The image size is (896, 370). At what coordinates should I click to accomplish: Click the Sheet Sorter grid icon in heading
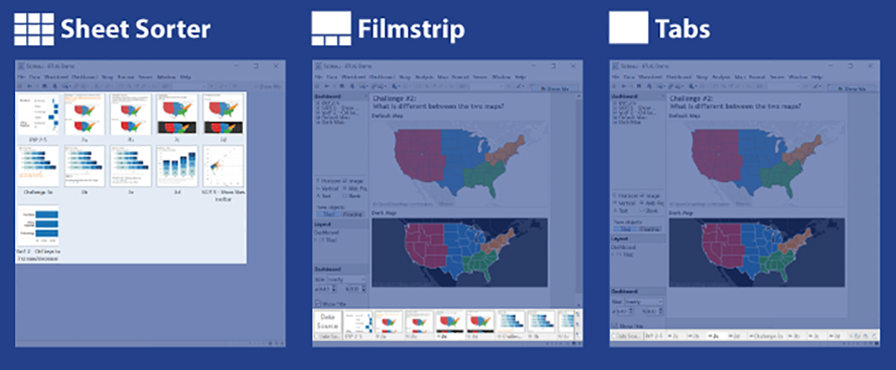tap(34, 29)
